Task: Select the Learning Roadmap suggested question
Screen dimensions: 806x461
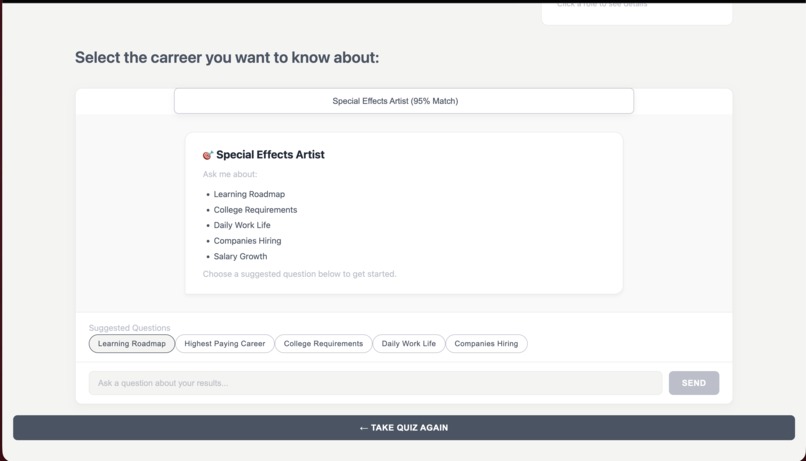Action: tap(132, 343)
